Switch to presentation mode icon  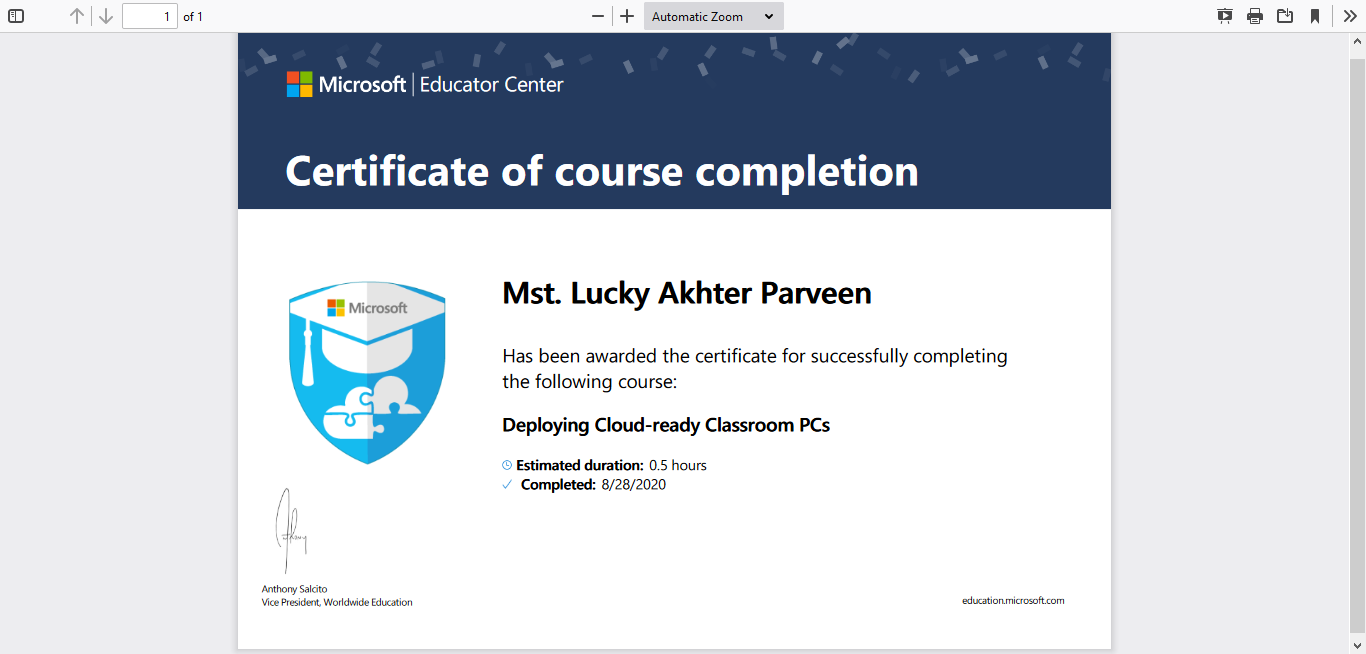coord(1225,16)
